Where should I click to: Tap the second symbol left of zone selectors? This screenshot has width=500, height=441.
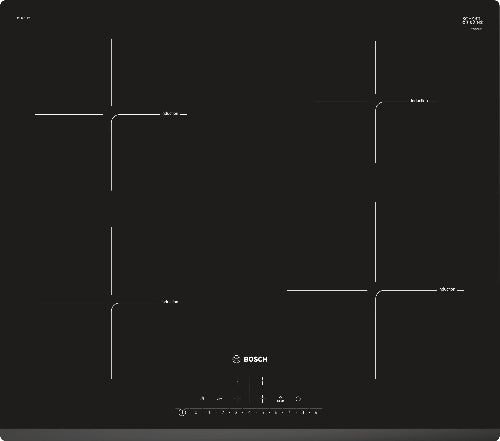click(219, 399)
